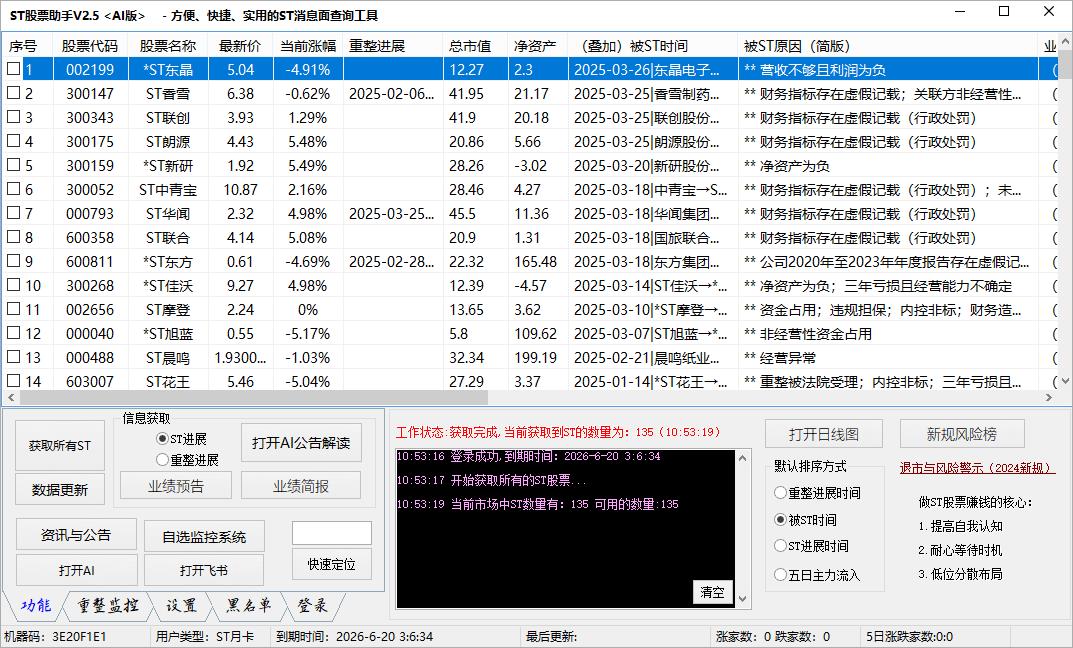This screenshot has width=1073, height=648.
Task: Click the 2025-02-28 重整进展 cell
Action: [x=393, y=261]
